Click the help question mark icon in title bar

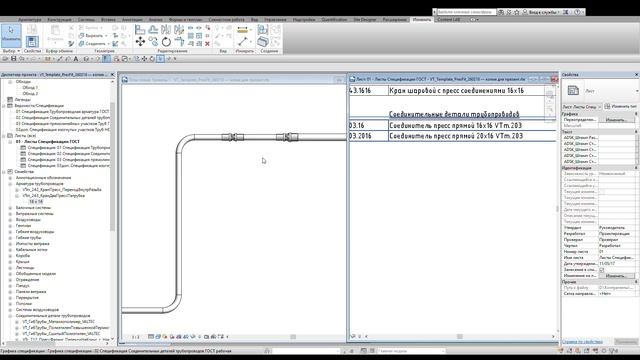pyautogui.click(x=577, y=12)
